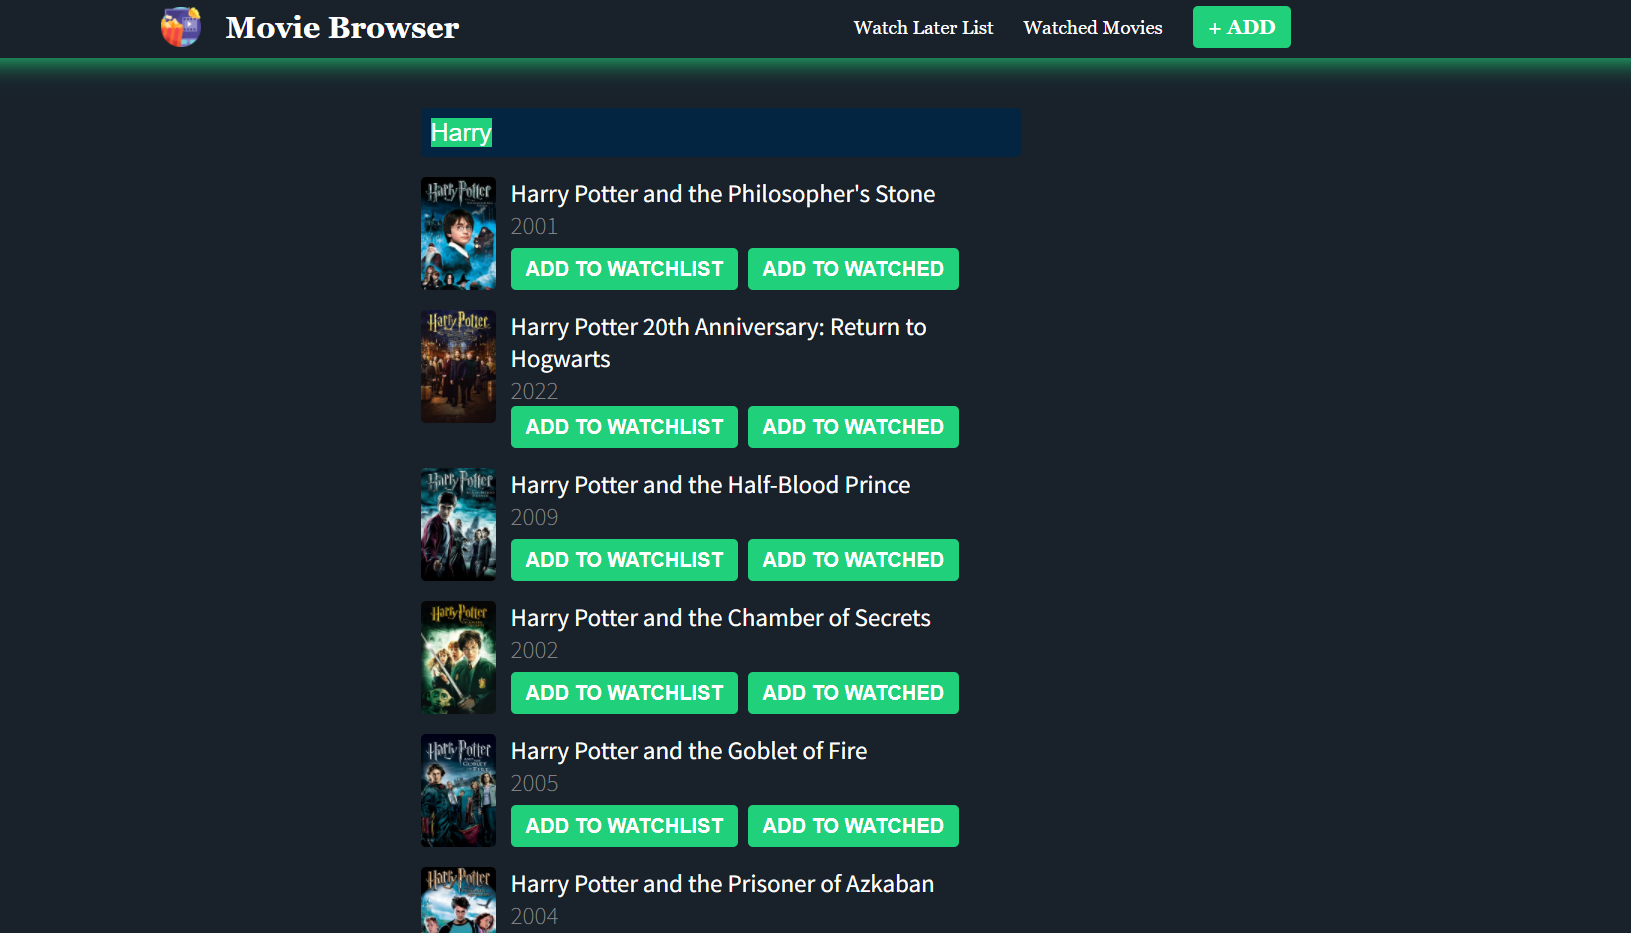Click the 2009 release year text
Image resolution: width=1631 pixels, height=933 pixels.
coord(534,518)
